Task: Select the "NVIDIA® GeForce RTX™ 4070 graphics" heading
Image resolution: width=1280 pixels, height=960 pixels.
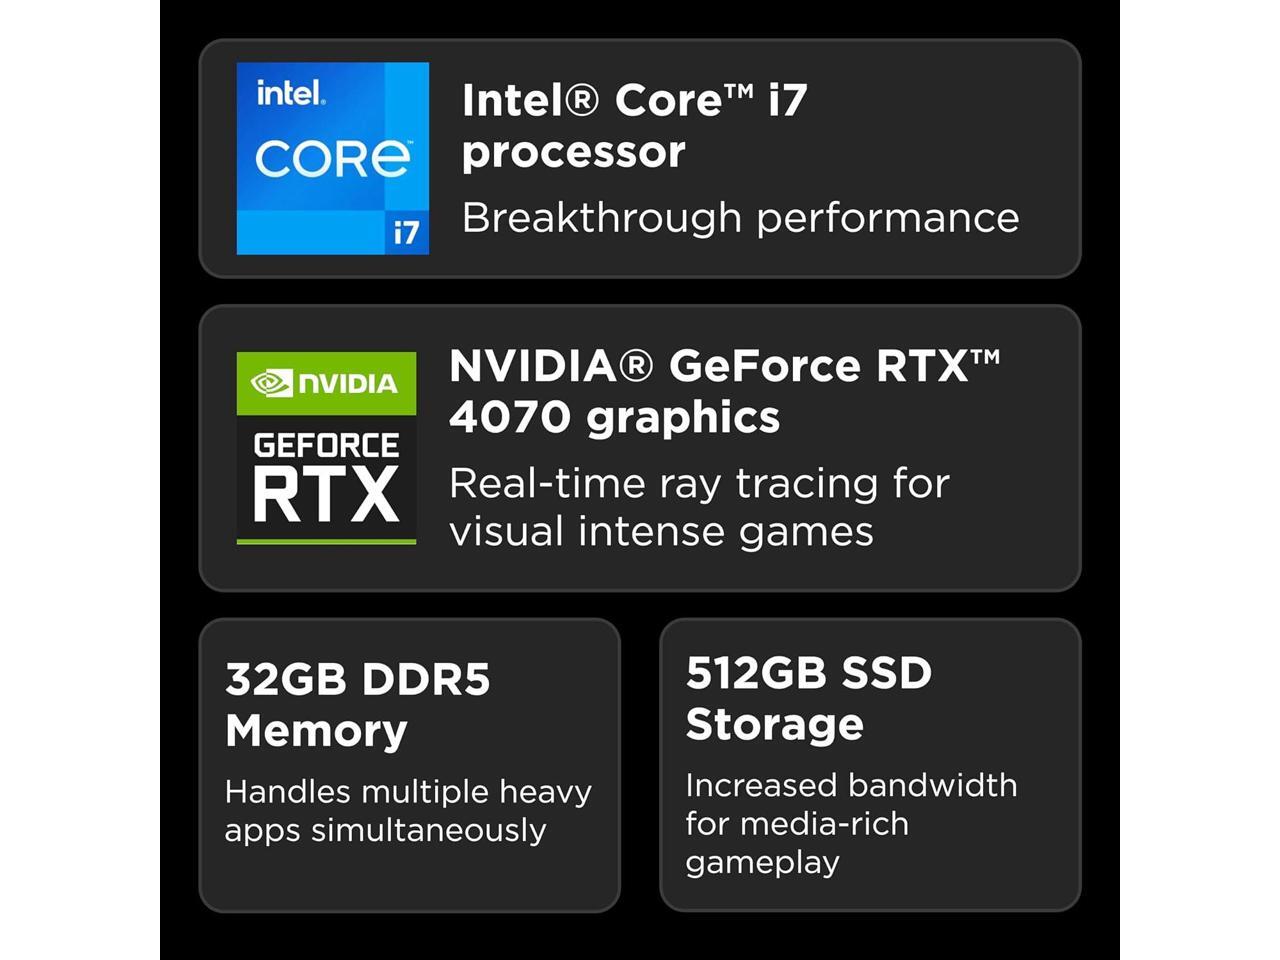Action: [x=724, y=391]
